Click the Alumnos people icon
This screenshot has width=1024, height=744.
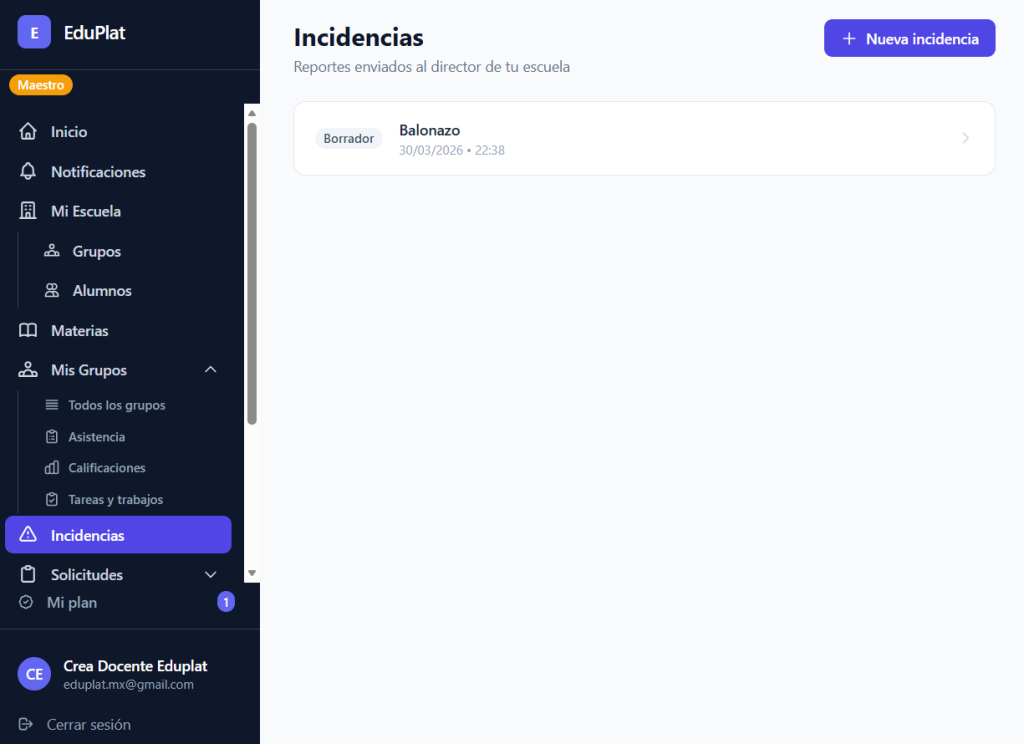tap(52, 291)
